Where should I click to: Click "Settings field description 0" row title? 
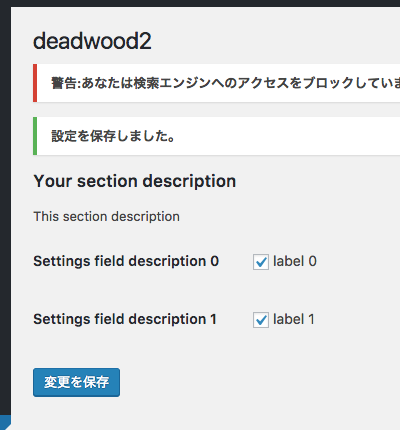pos(126,261)
